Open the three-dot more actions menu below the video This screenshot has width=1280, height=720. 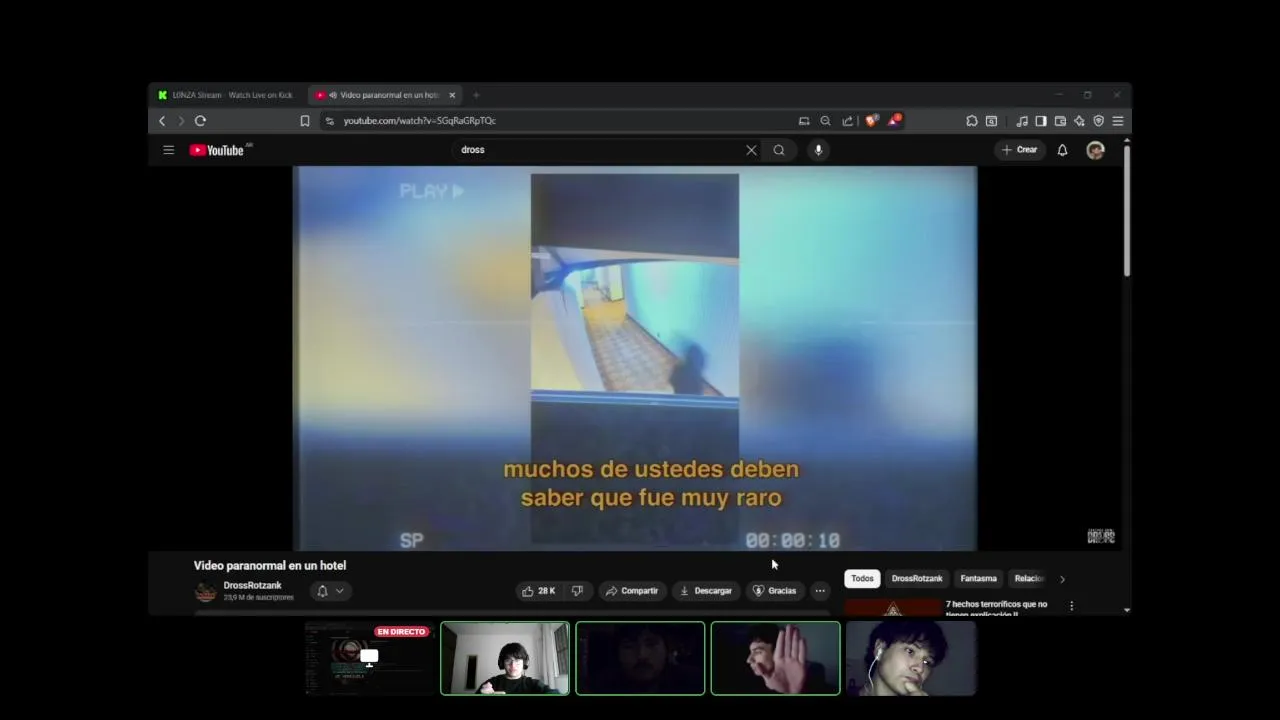pyautogui.click(x=820, y=591)
